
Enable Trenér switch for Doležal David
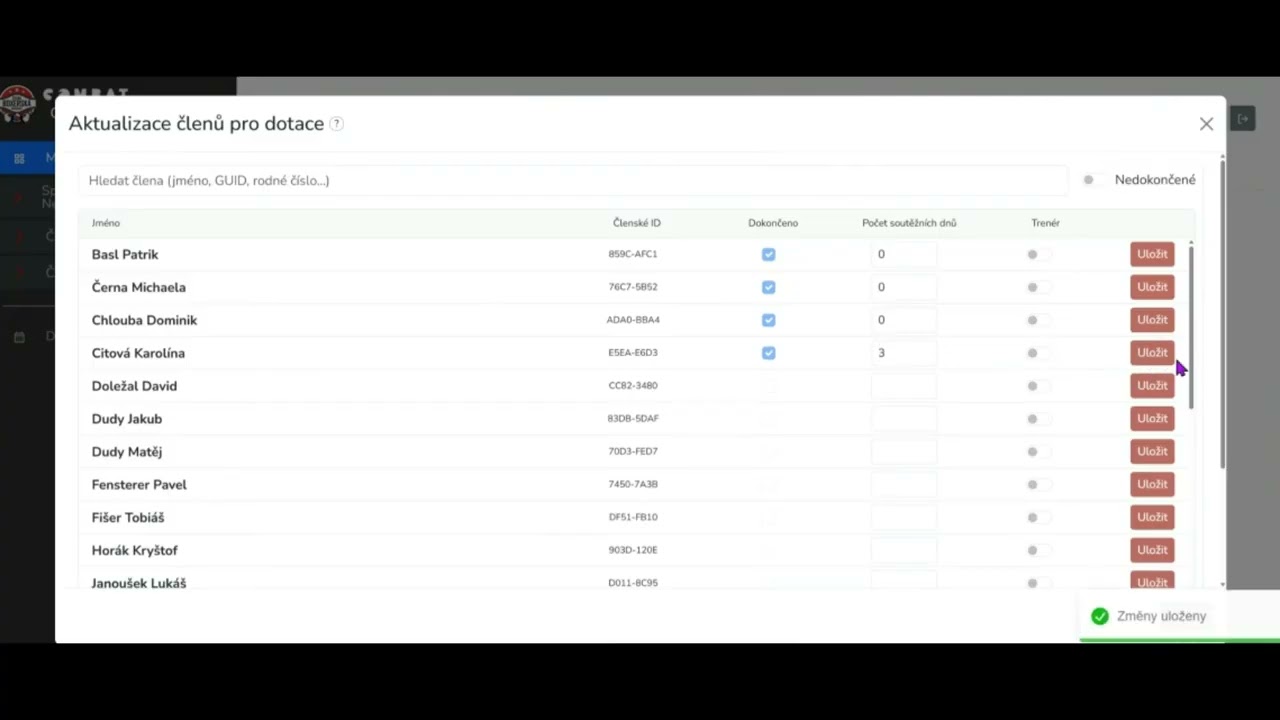1038,386
